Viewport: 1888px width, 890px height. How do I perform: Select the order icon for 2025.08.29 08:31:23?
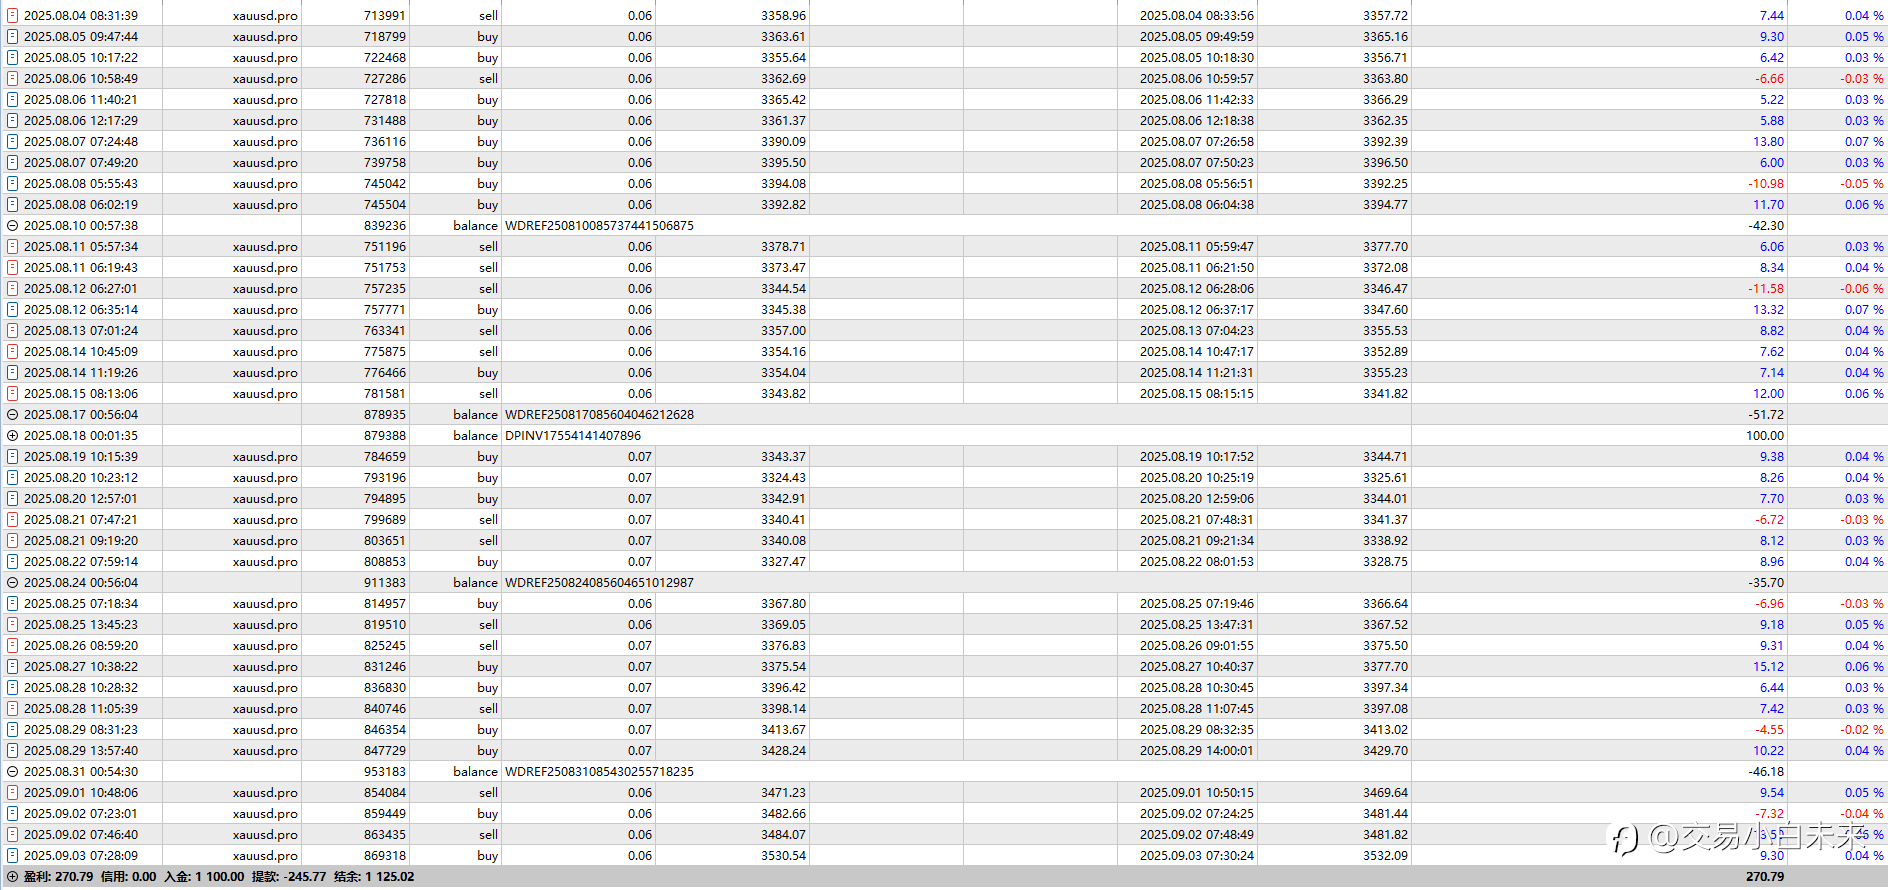pos(13,729)
